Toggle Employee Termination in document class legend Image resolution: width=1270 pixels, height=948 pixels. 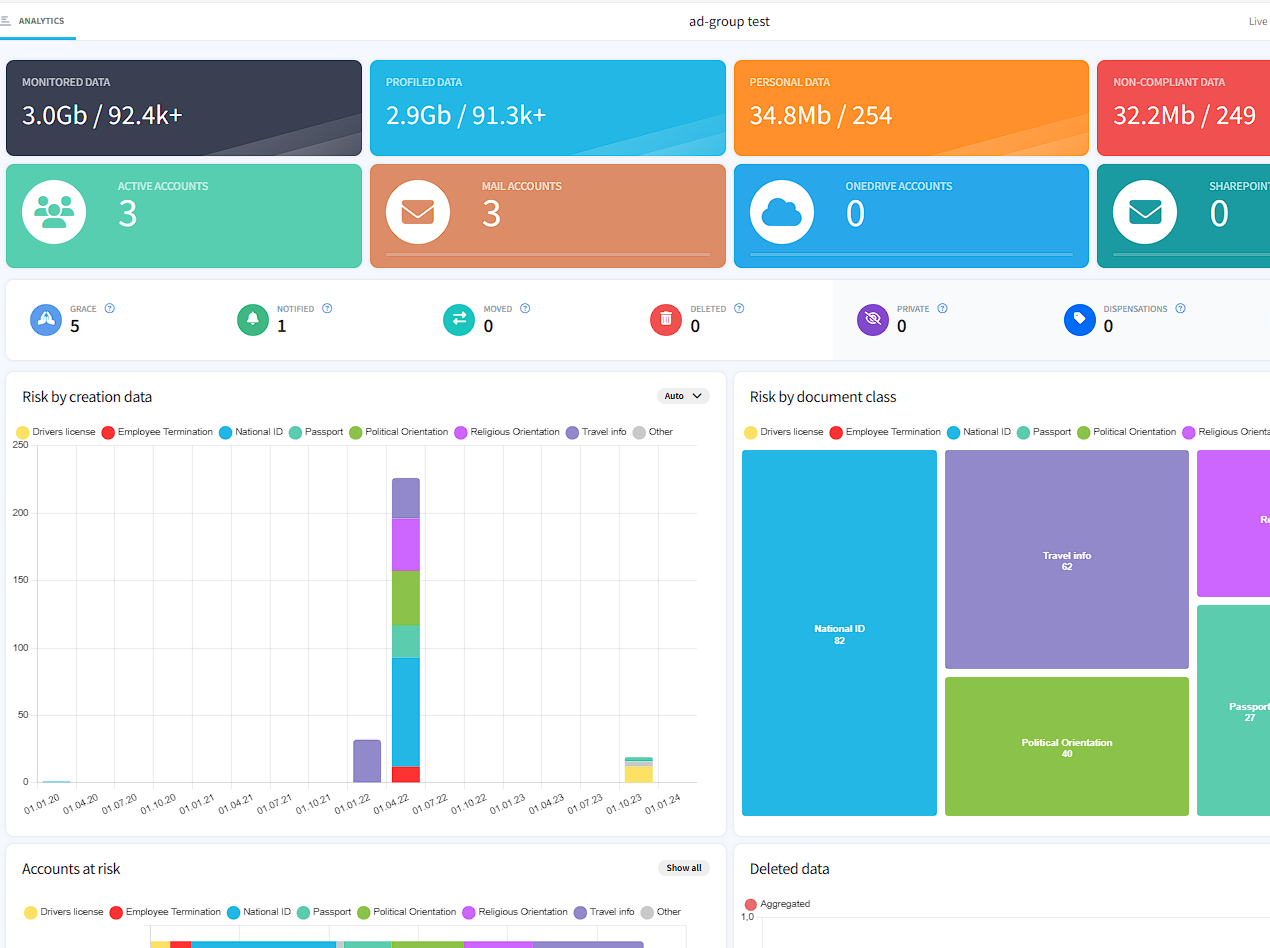pyautogui.click(x=885, y=432)
